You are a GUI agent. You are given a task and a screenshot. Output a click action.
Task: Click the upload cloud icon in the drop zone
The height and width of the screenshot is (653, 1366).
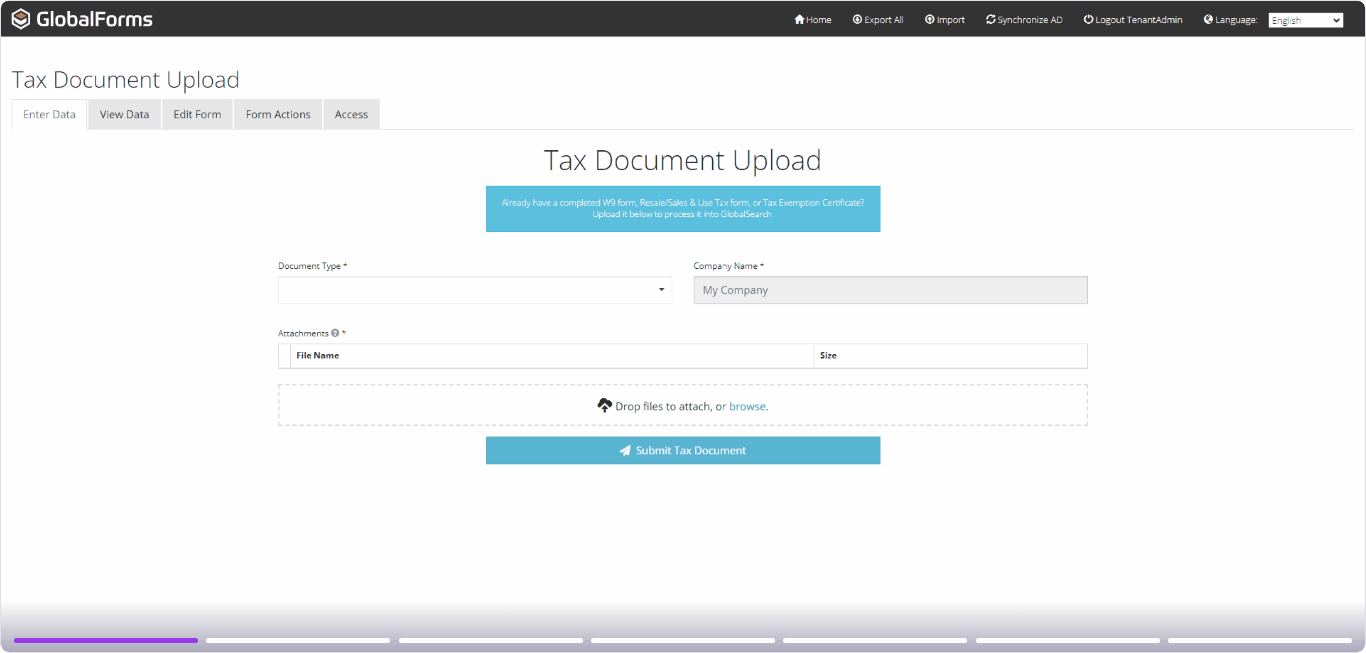click(x=605, y=404)
